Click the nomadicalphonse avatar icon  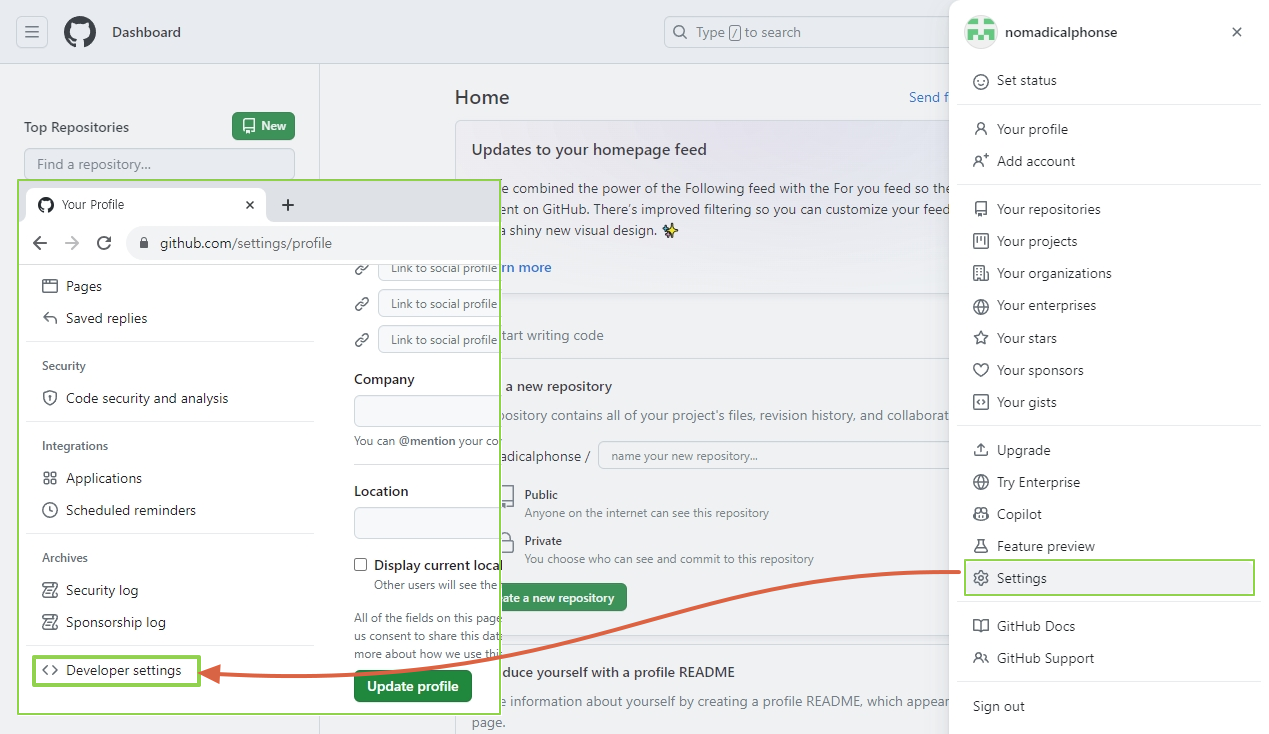981,32
